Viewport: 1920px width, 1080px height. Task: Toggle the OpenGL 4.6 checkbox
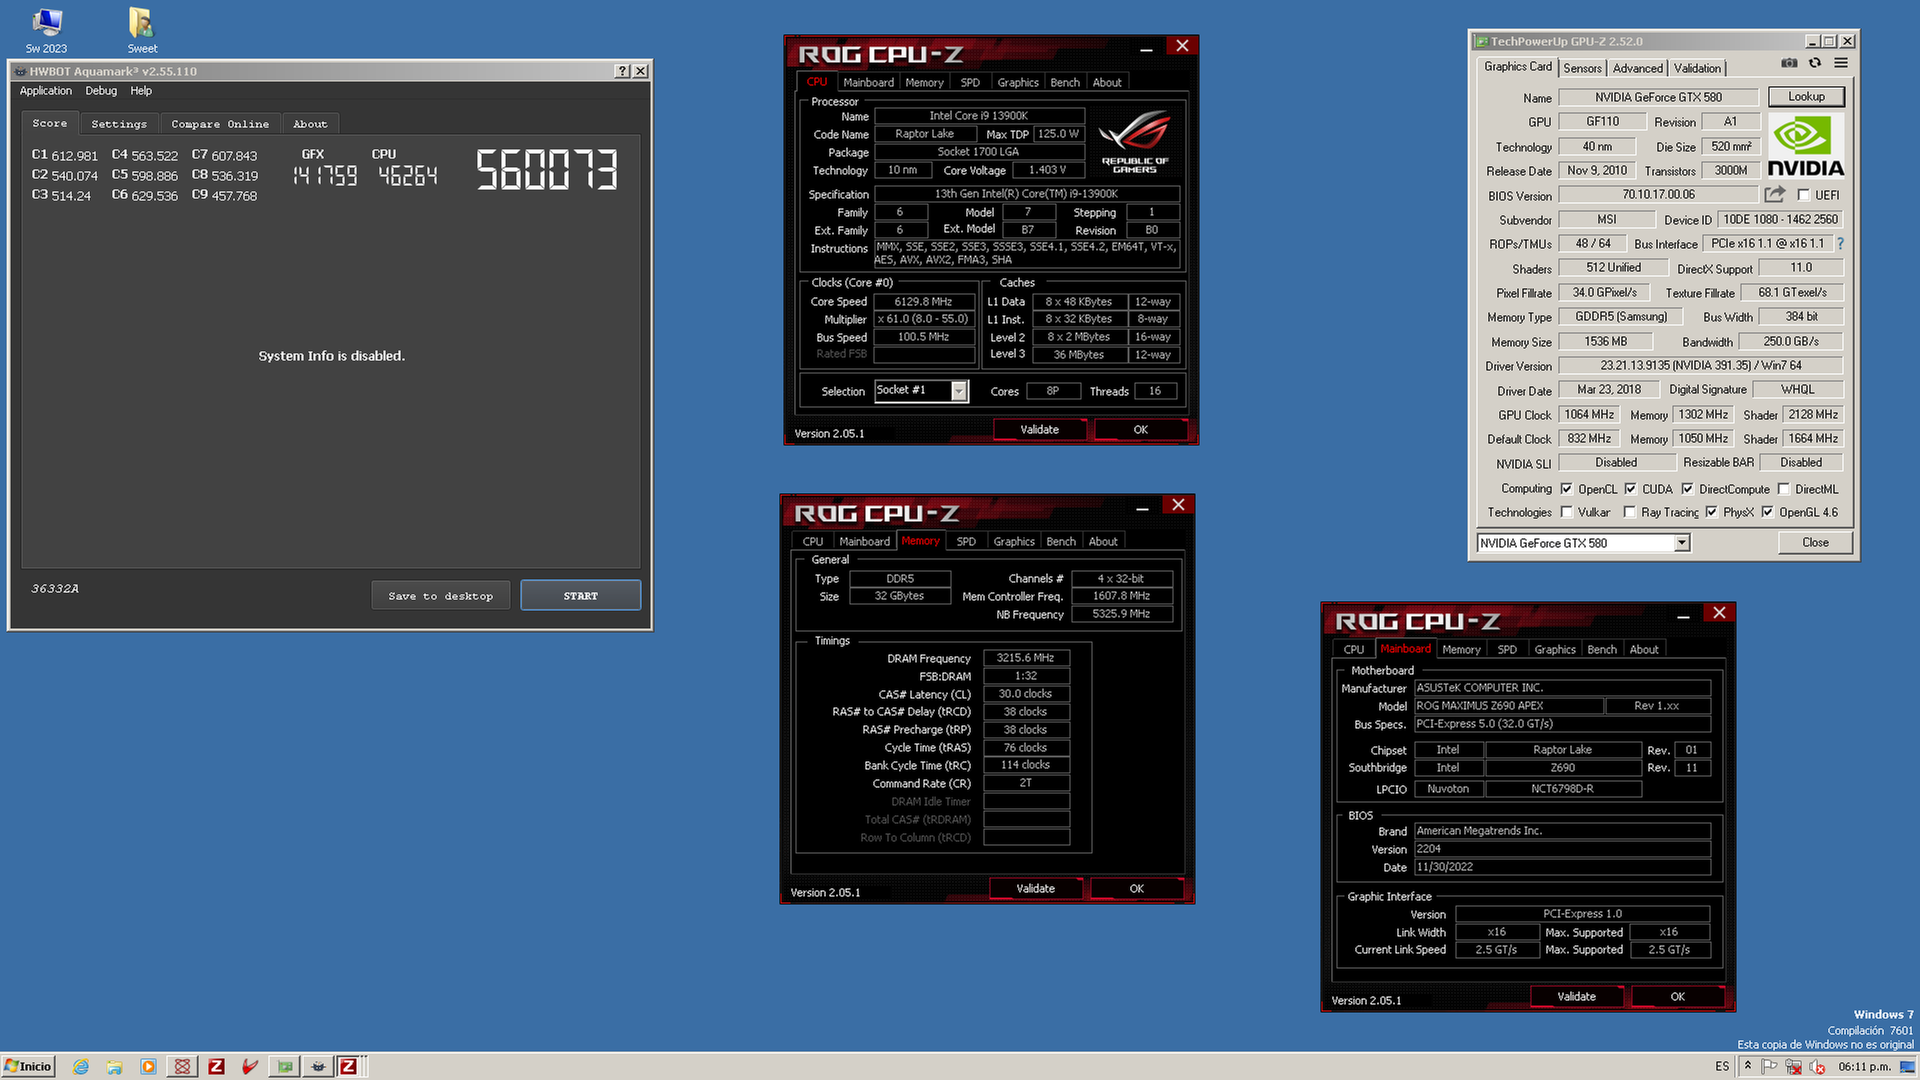click(1768, 512)
